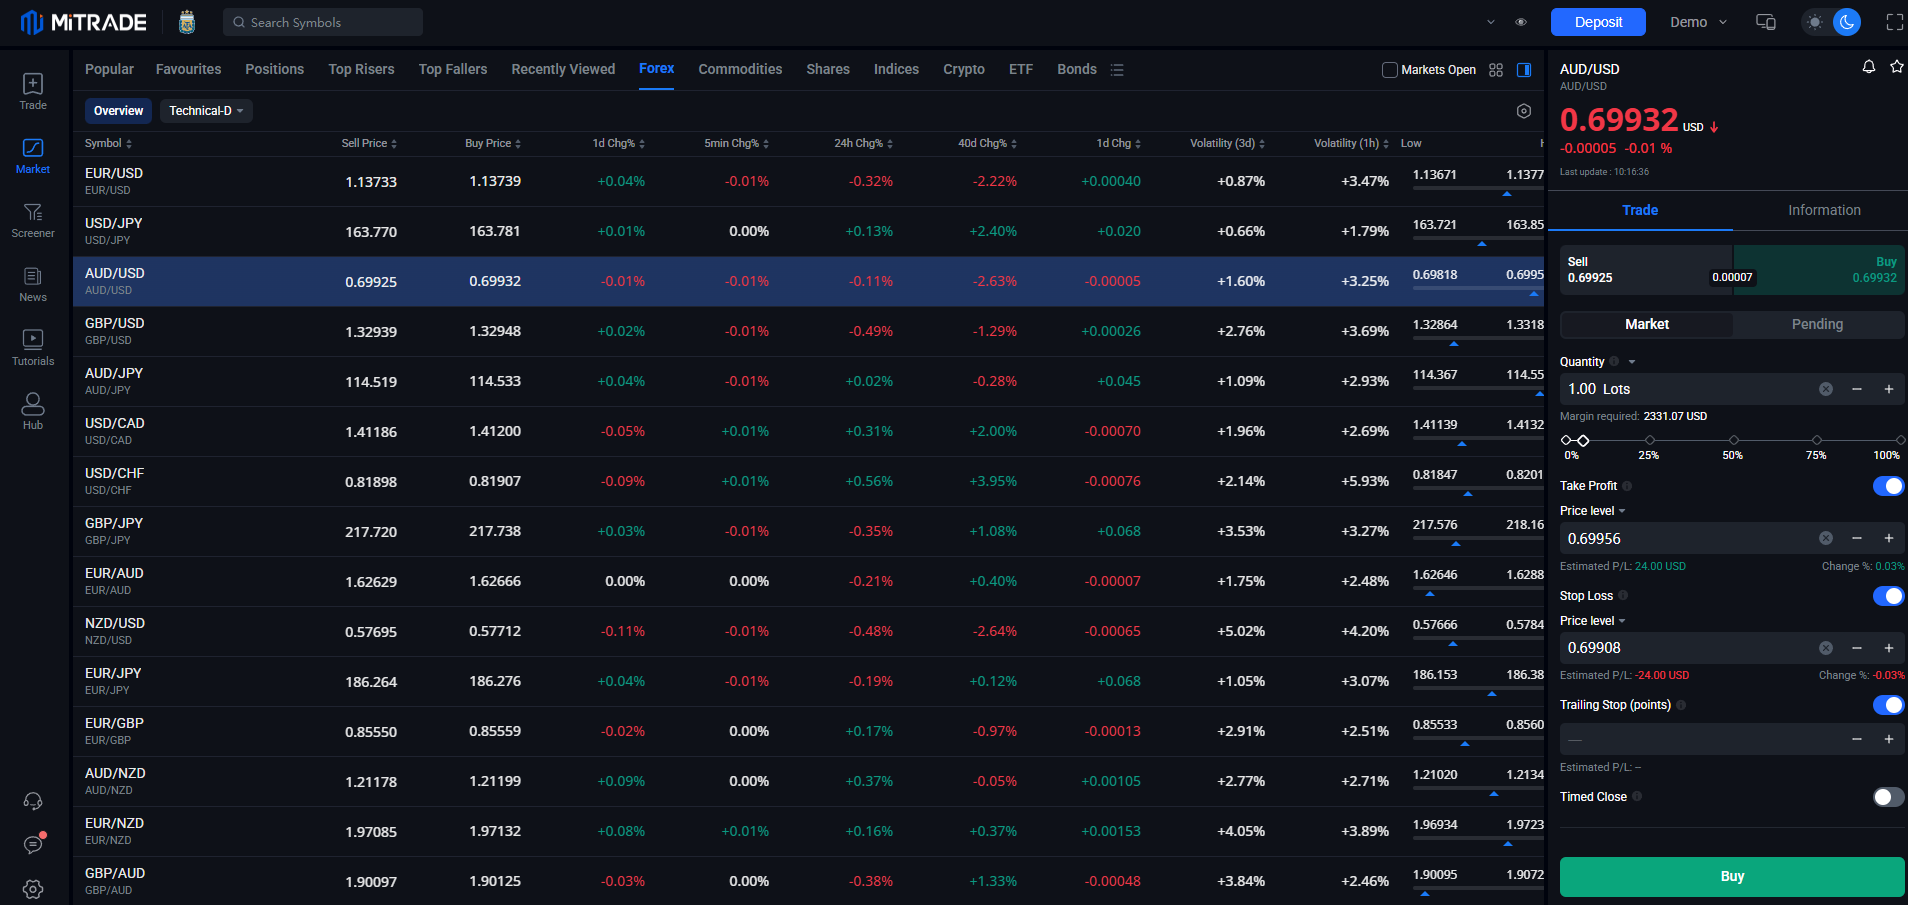Click the Trailing Stop points input
The image size is (1908, 905).
pyautogui.click(x=1700, y=739)
